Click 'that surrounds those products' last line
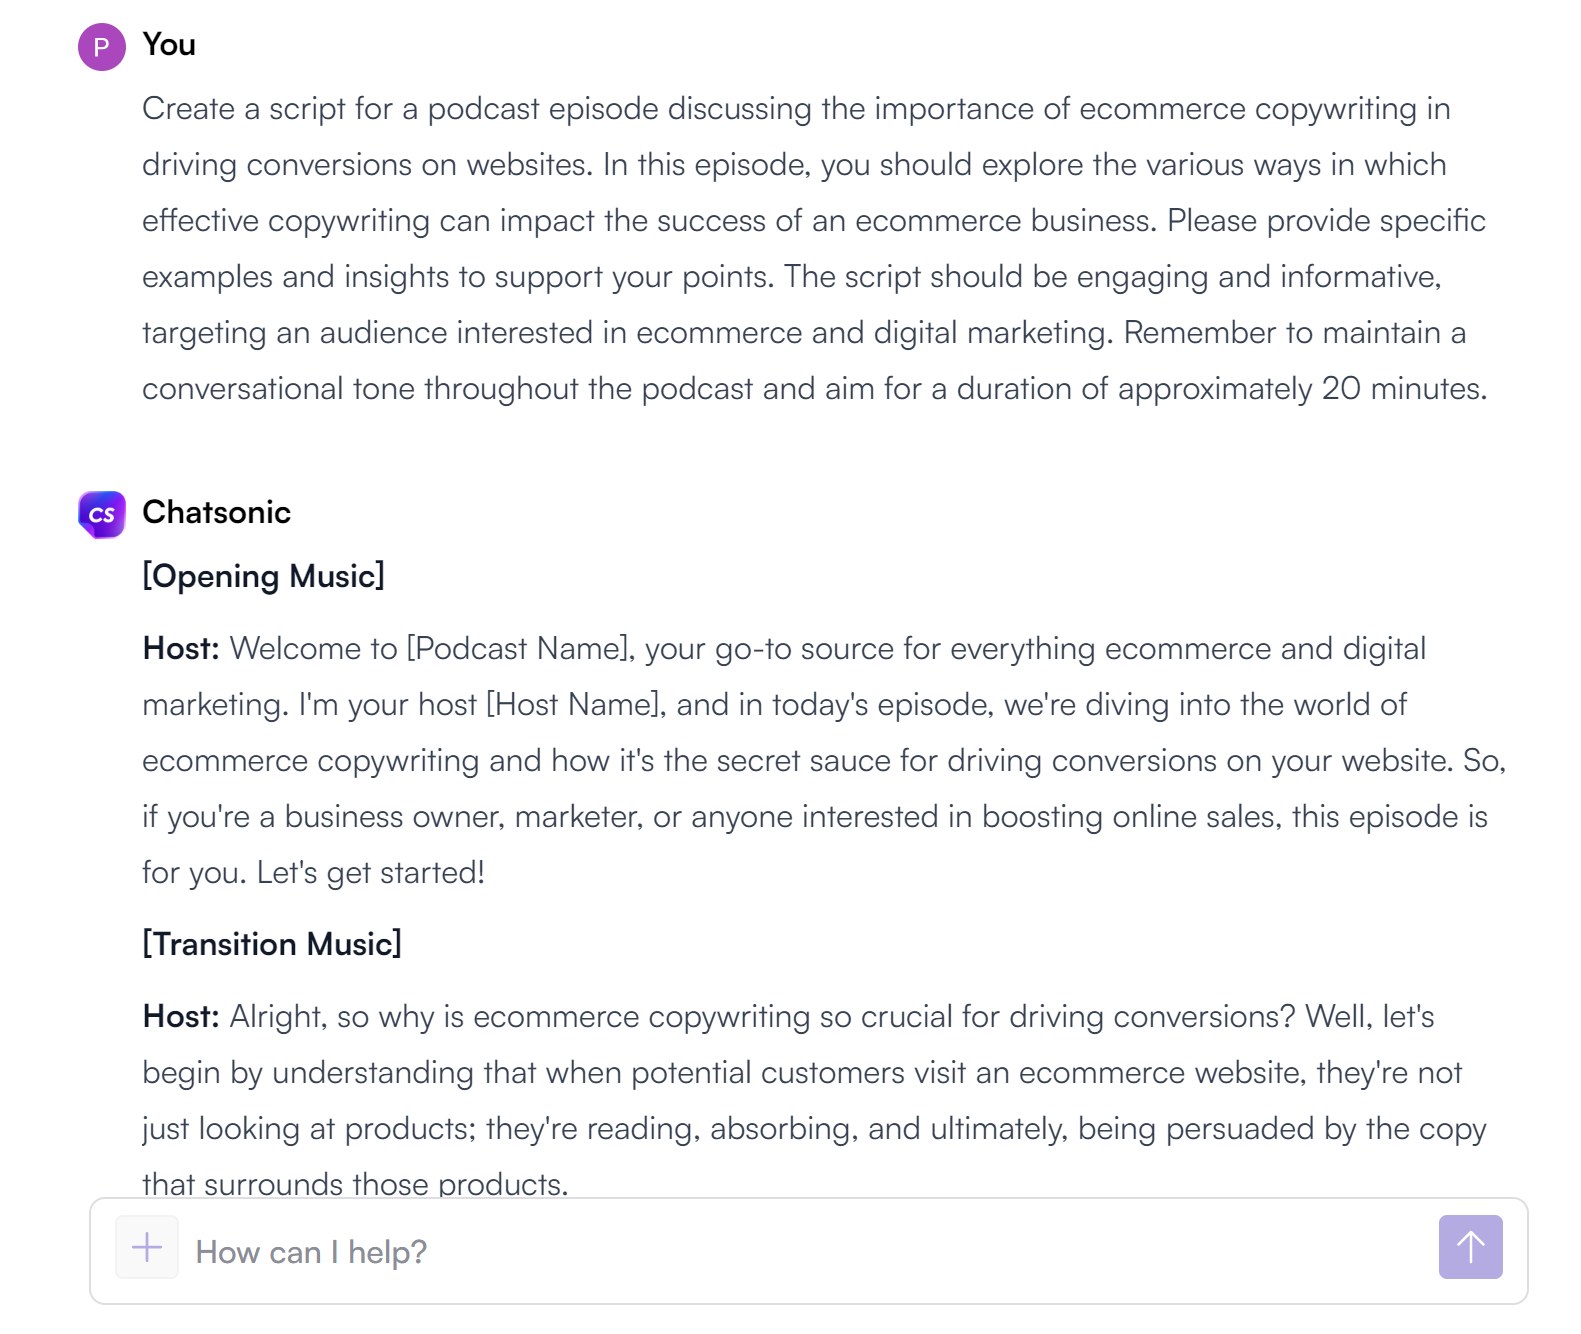The height and width of the screenshot is (1334, 1581). (355, 1184)
